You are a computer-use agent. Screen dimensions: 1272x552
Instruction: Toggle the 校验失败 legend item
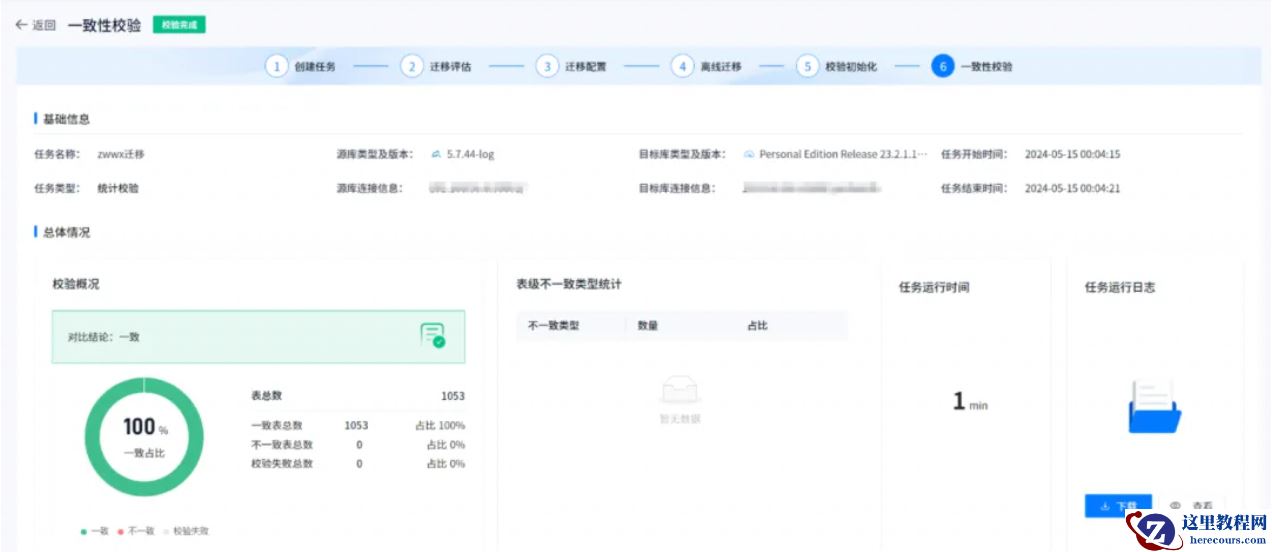click(x=187, y=531)
